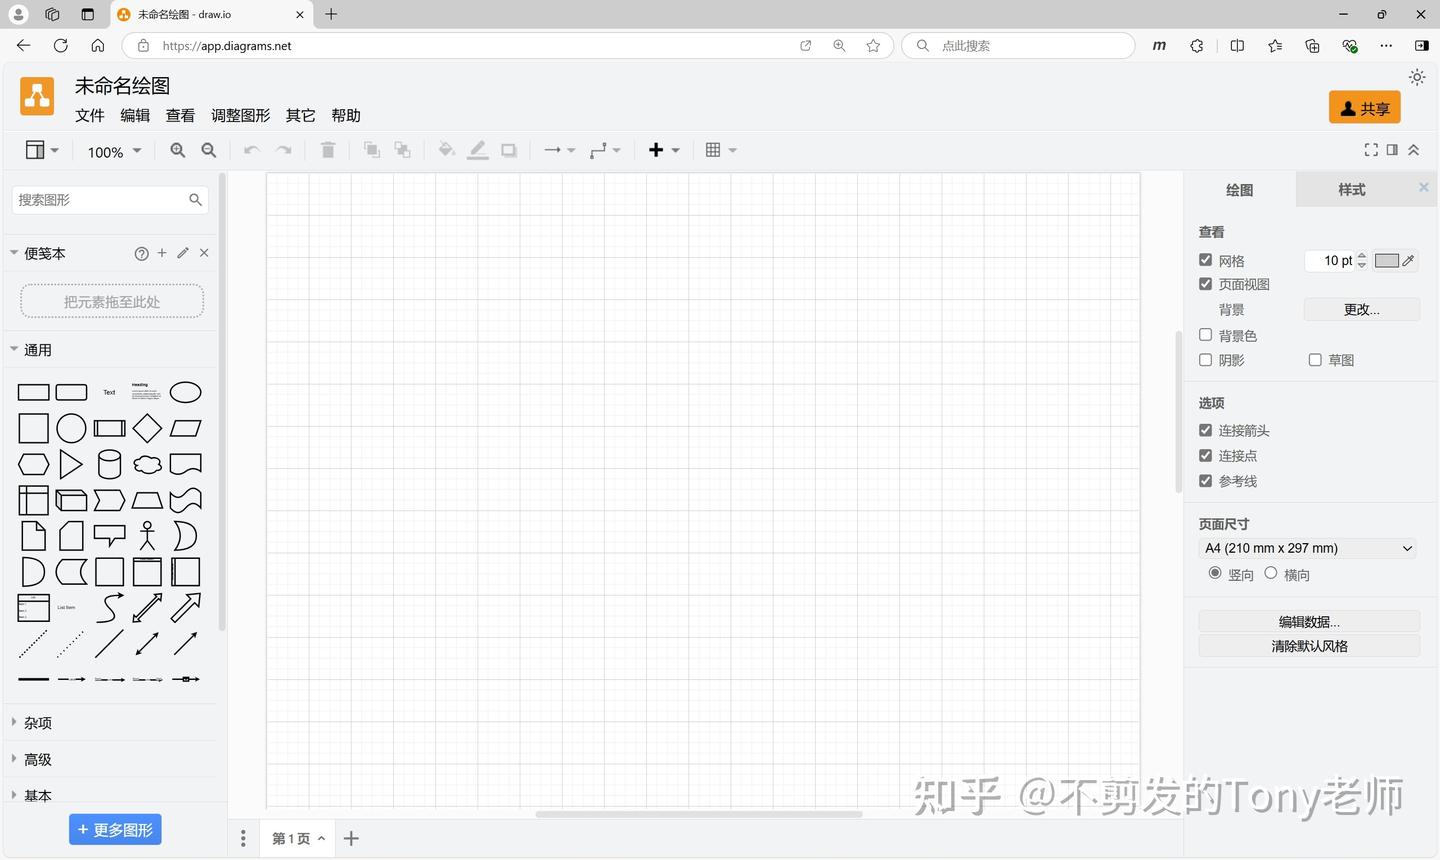Uncheck the 网格 (grid) option
Screen dimensions: 1440x860
point(1205,260)
